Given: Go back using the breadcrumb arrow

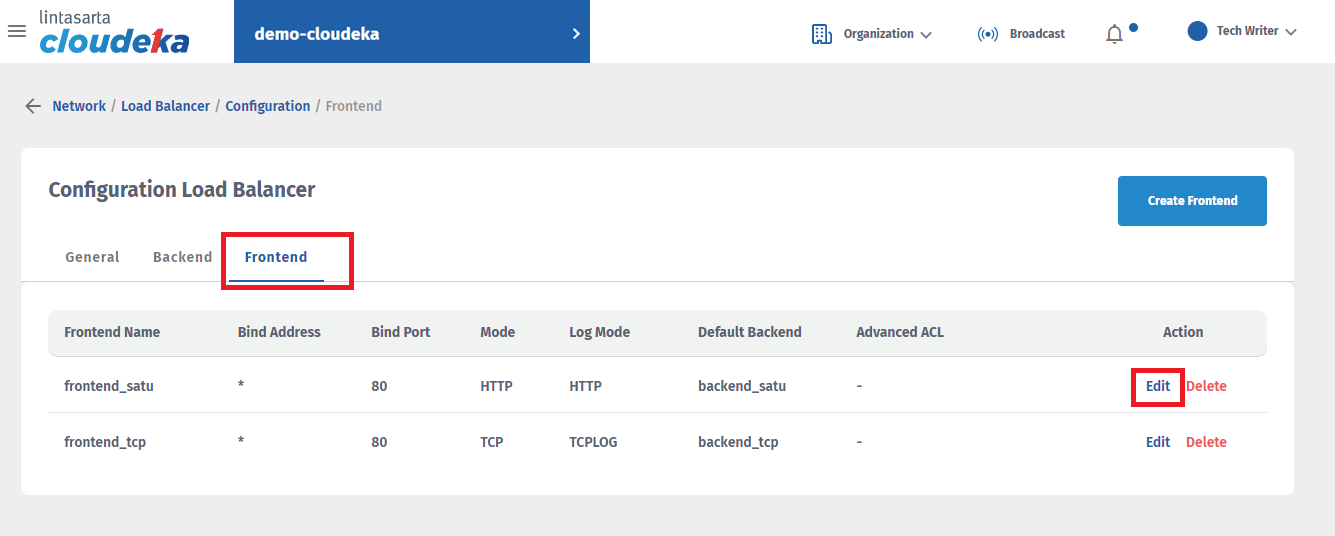Looking at the screenshot, I should [33, 106].
